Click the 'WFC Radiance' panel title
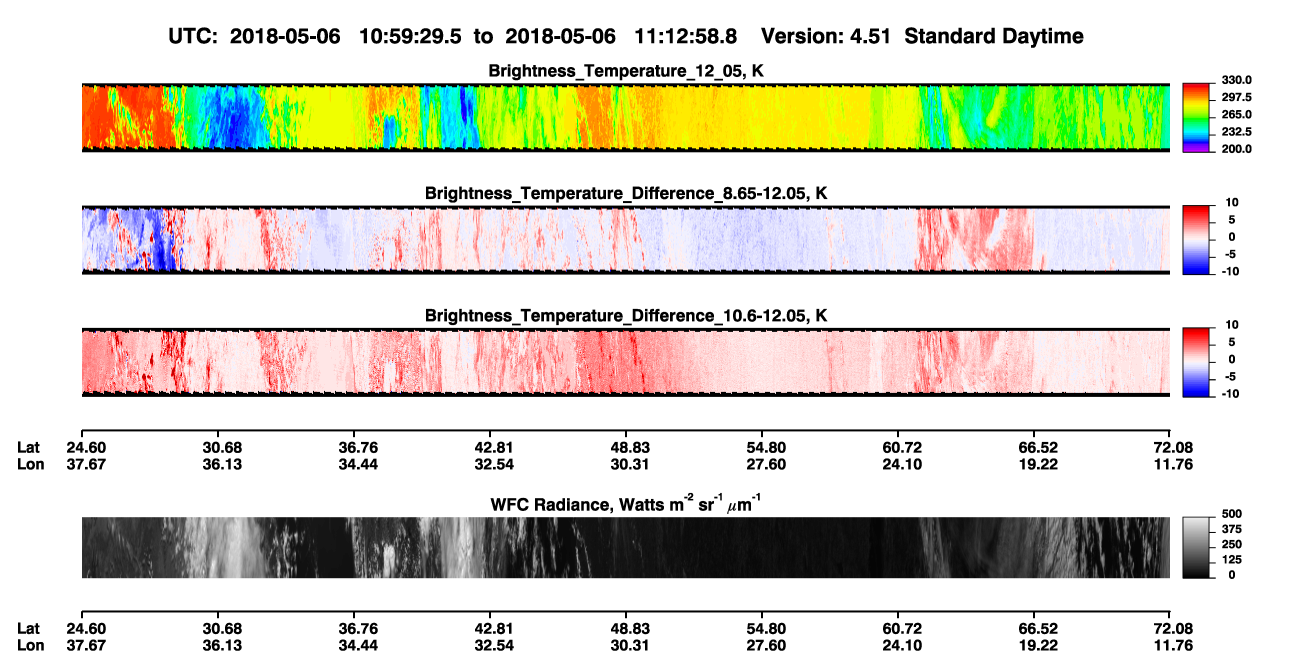 [626, 503]
